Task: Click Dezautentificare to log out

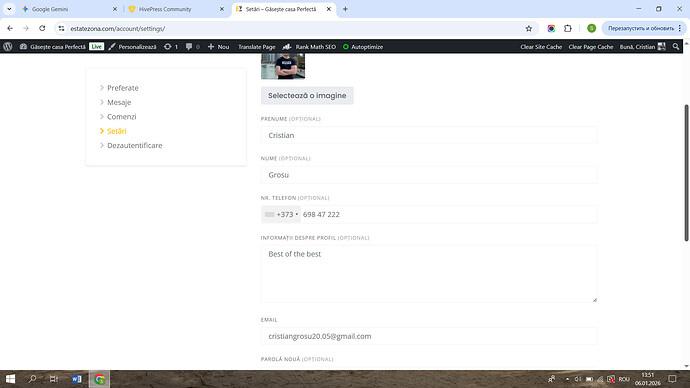Action: pos(135,145)
